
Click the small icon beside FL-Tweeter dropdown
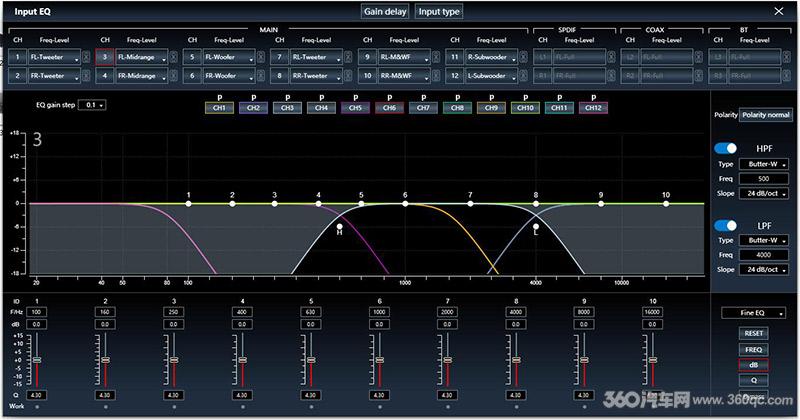[86, 57]
